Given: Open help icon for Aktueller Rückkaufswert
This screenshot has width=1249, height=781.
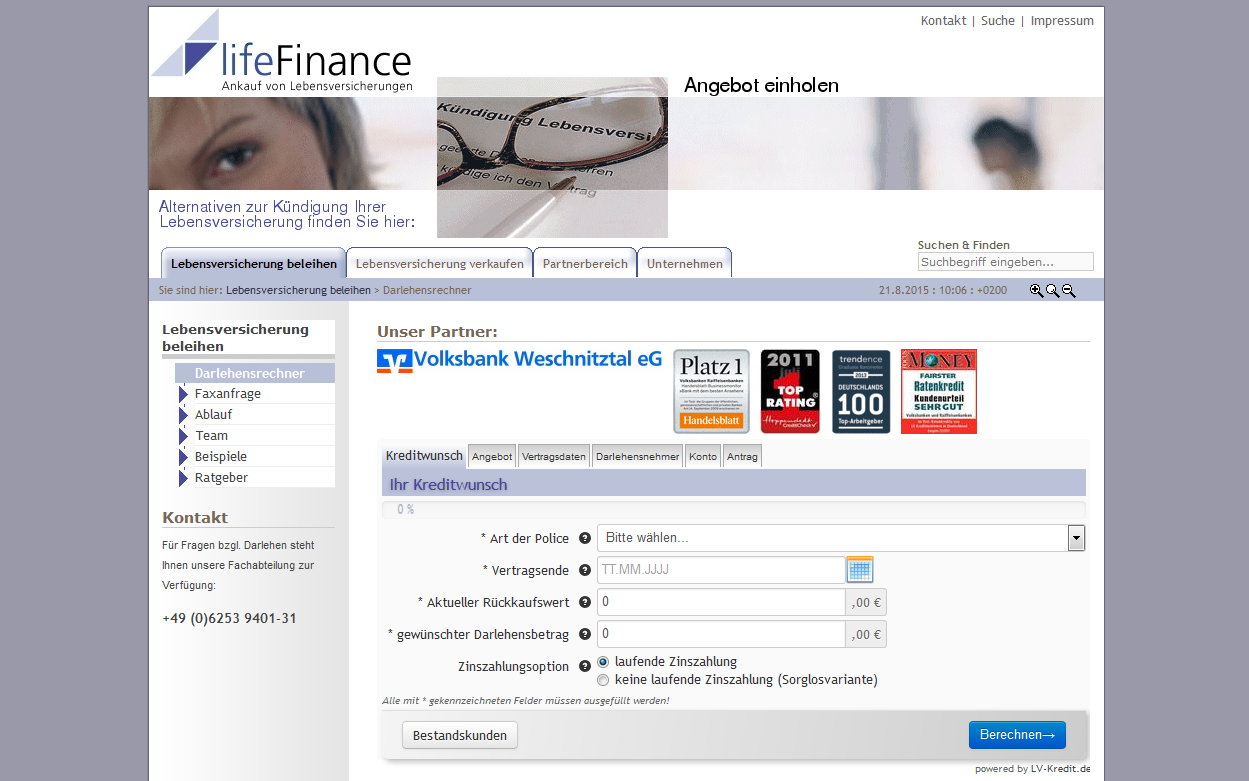Looking at the screenshot, I should 585,602.
